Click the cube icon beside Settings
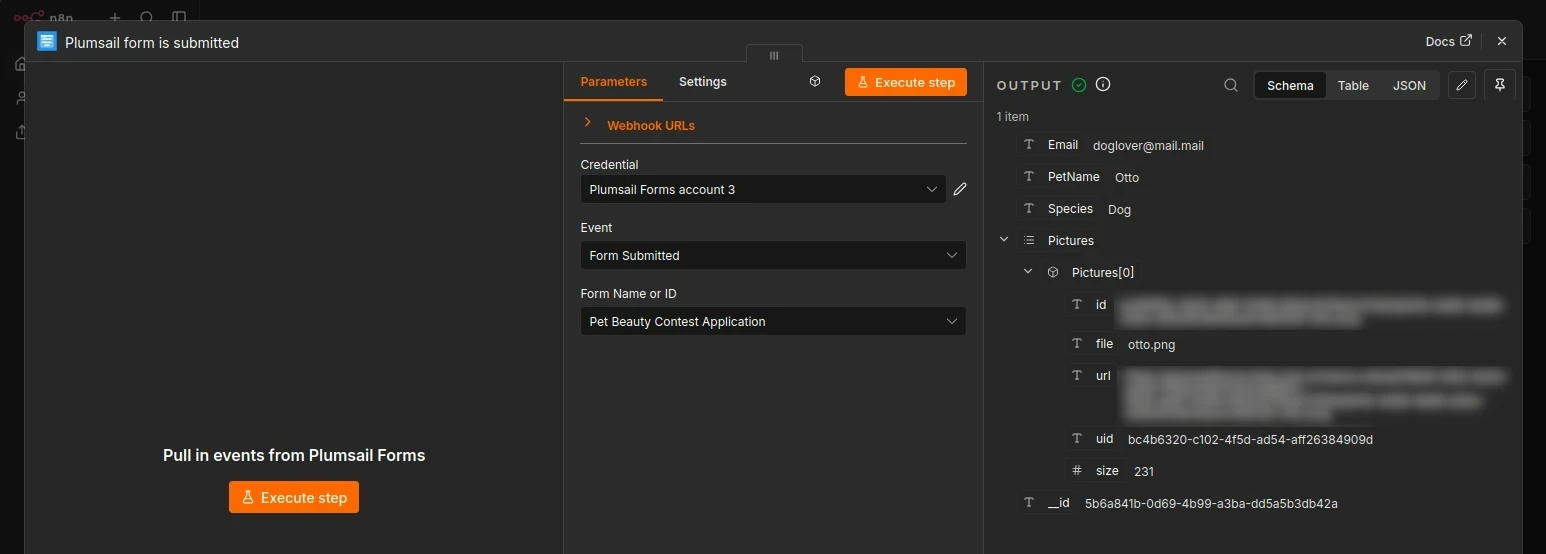The height and width of the screenshot is (554, 1546). pos(815,82)
